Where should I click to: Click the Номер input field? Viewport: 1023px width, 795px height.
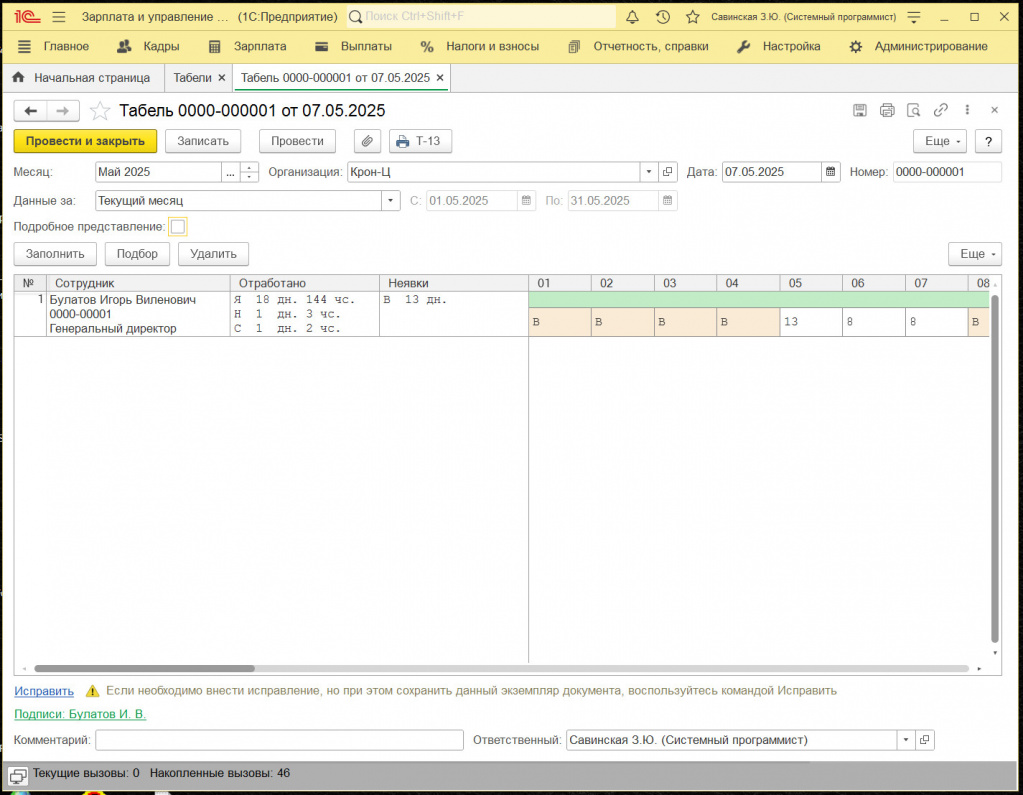947,172
